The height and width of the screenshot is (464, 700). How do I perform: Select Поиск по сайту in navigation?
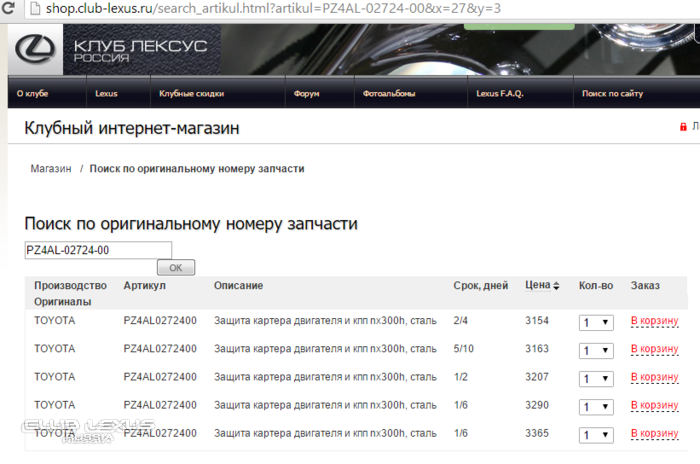612,93
